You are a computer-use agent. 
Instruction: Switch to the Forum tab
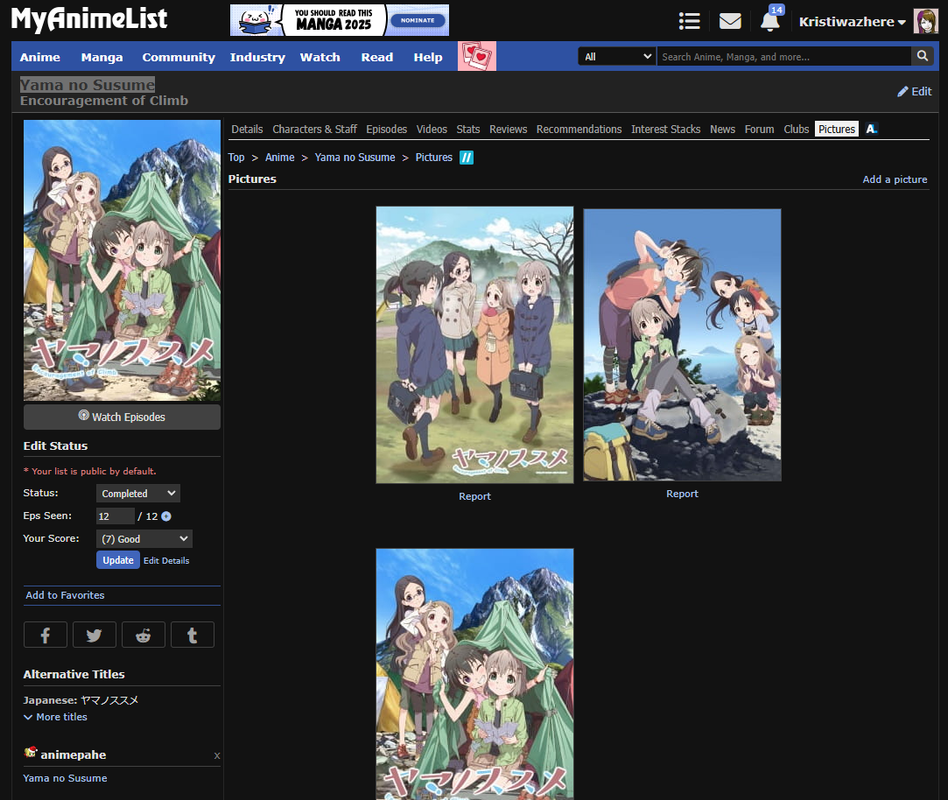(759, 129)
